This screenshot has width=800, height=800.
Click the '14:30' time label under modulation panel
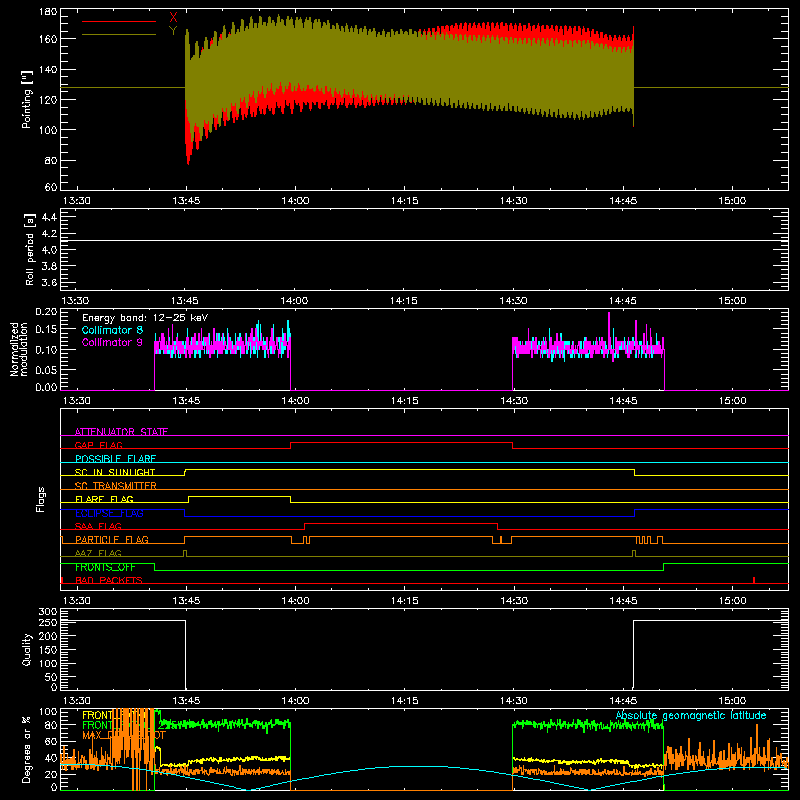click(514, 401)
